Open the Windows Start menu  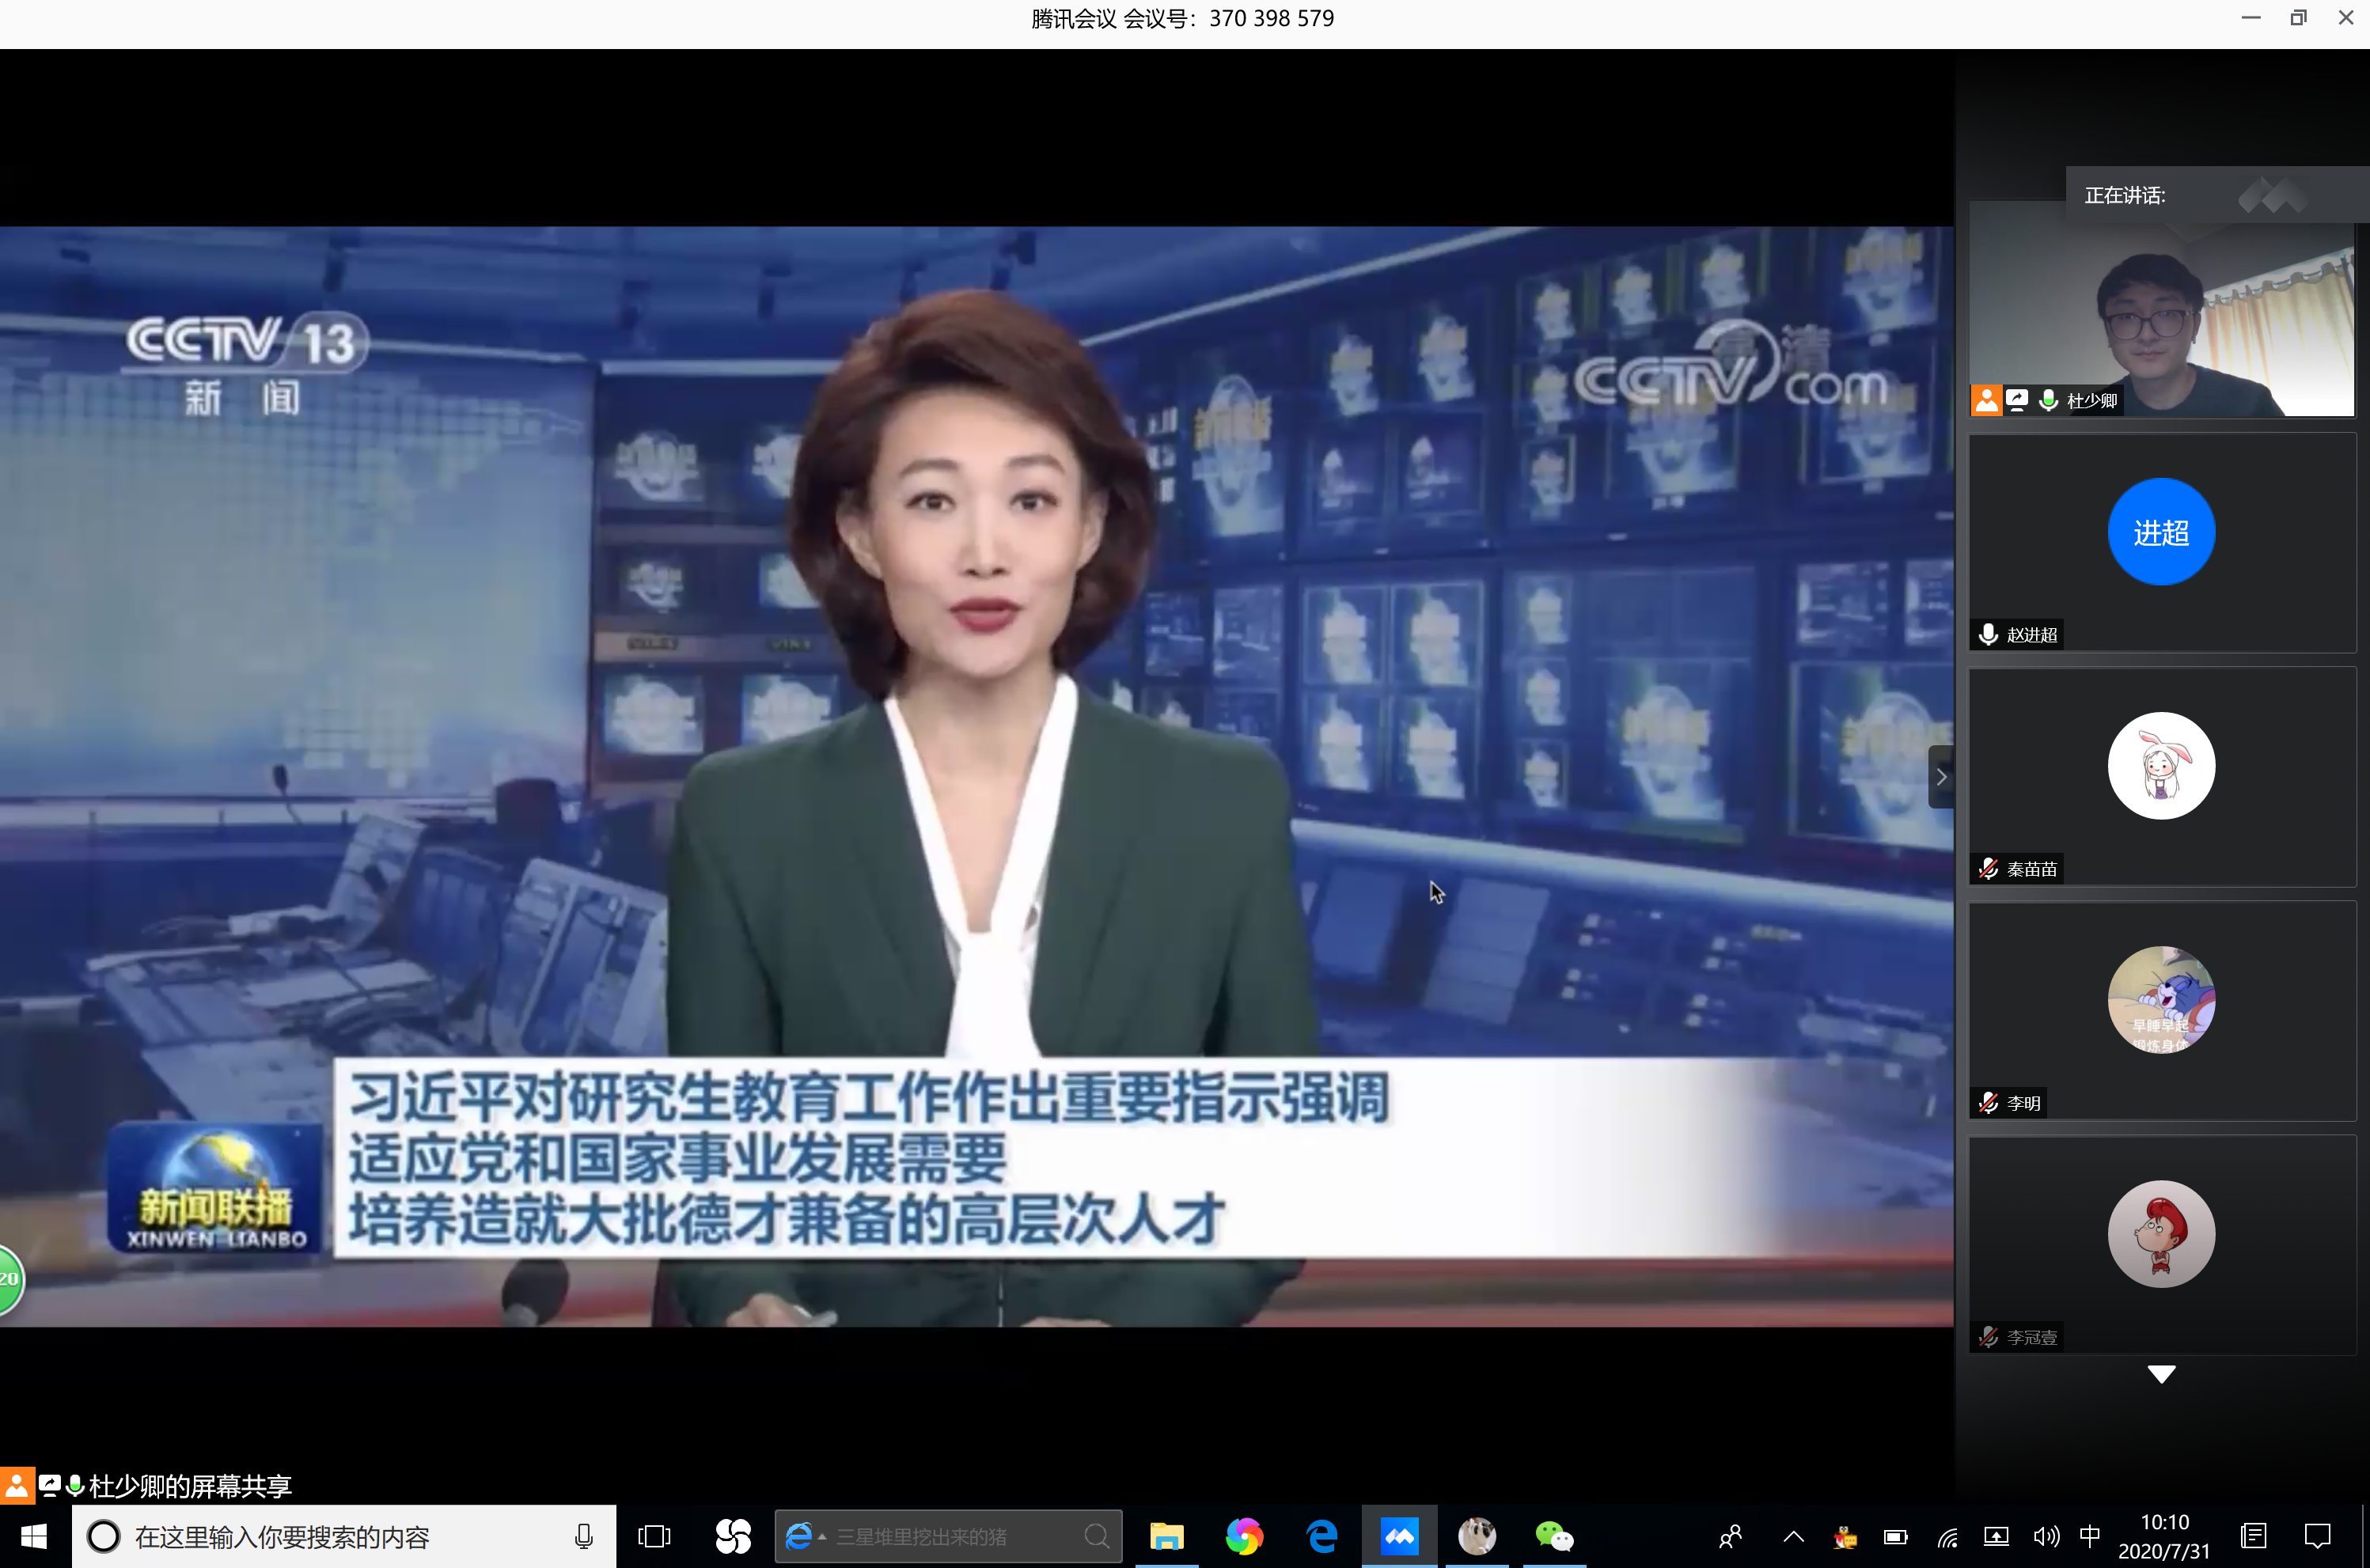pyautogui.click(x=34, y=1536)
